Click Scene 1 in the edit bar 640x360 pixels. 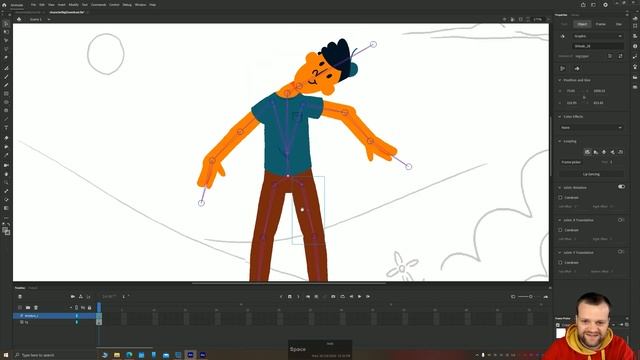pos(36,19)
